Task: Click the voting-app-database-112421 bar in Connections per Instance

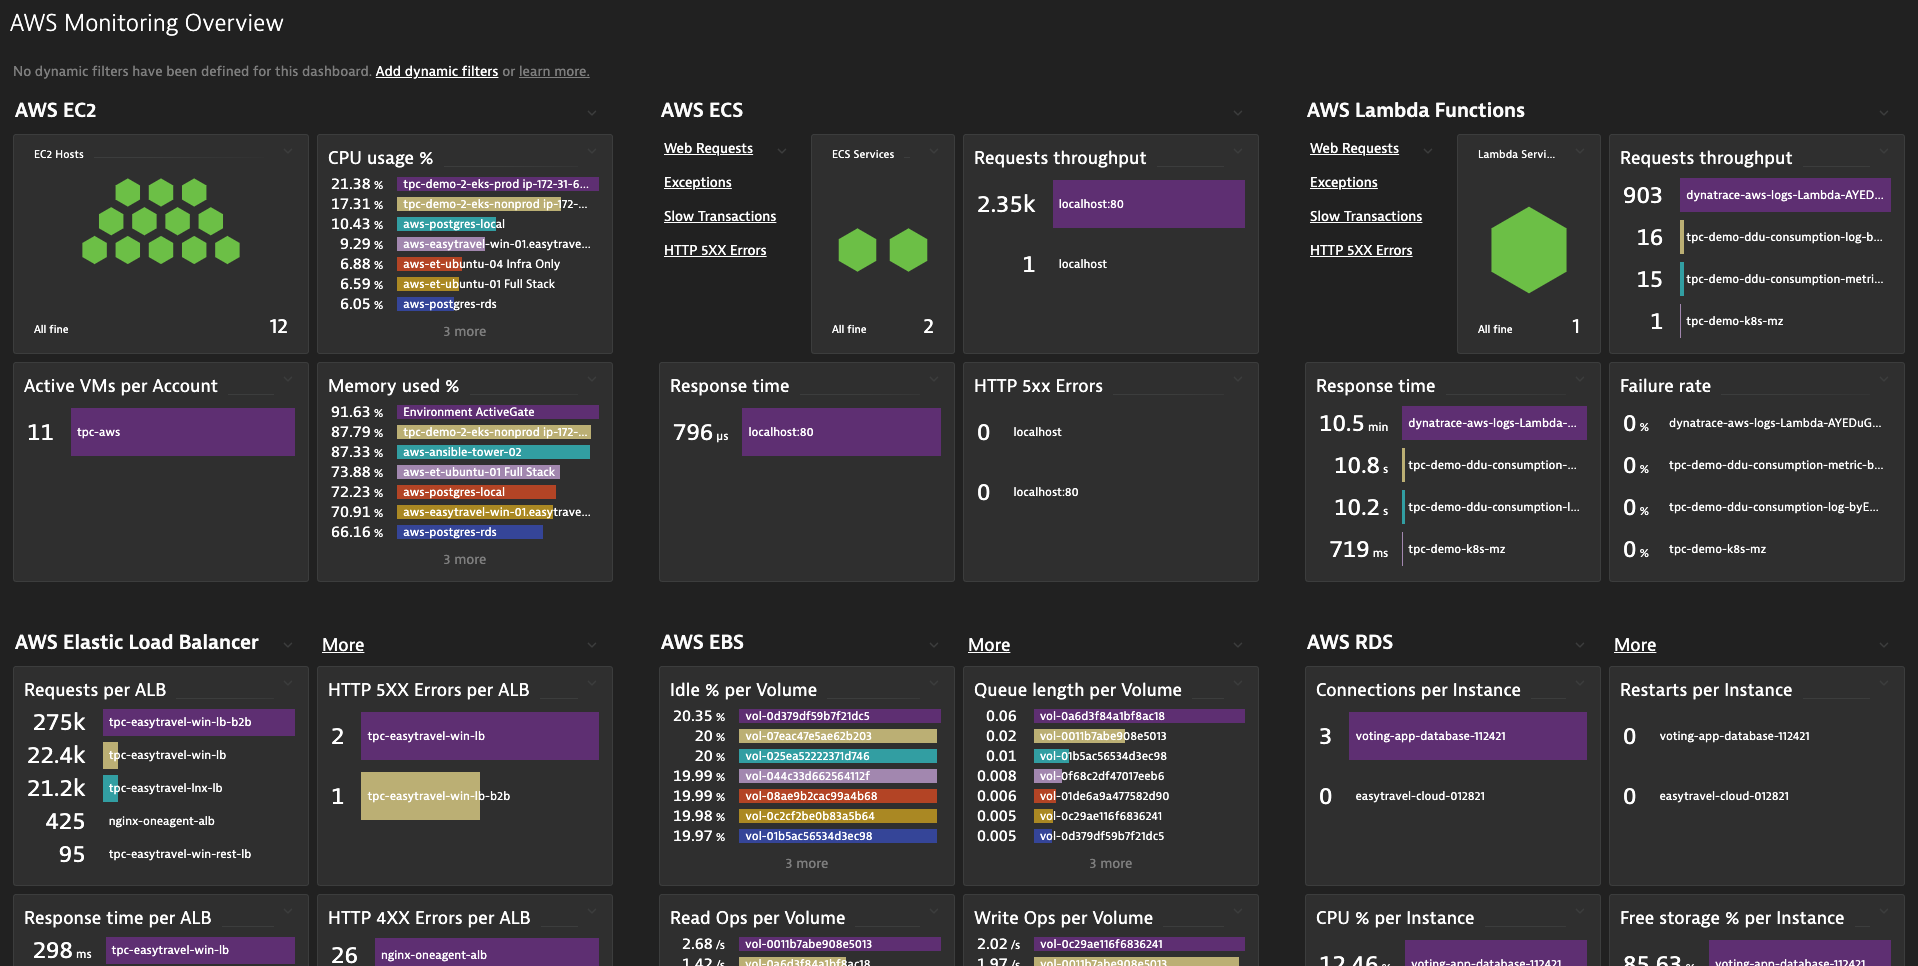Action: tap(1468, 736)
